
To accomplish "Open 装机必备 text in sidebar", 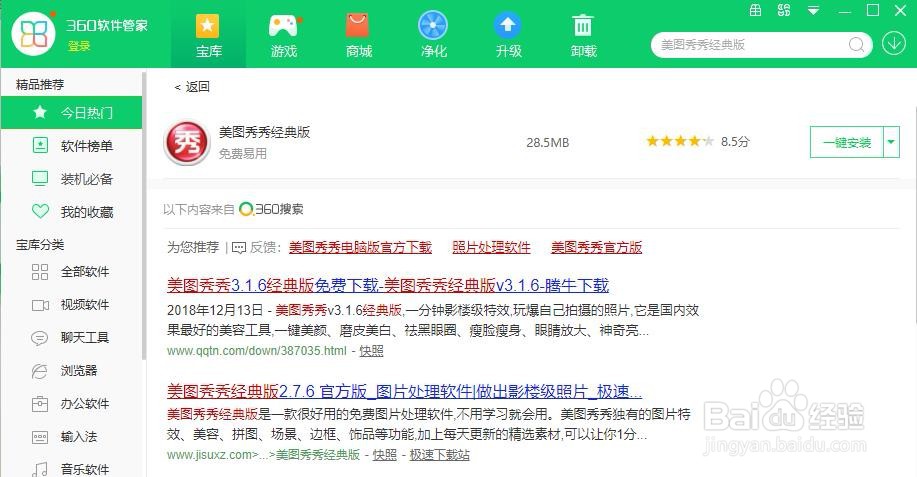I will 87,179.
